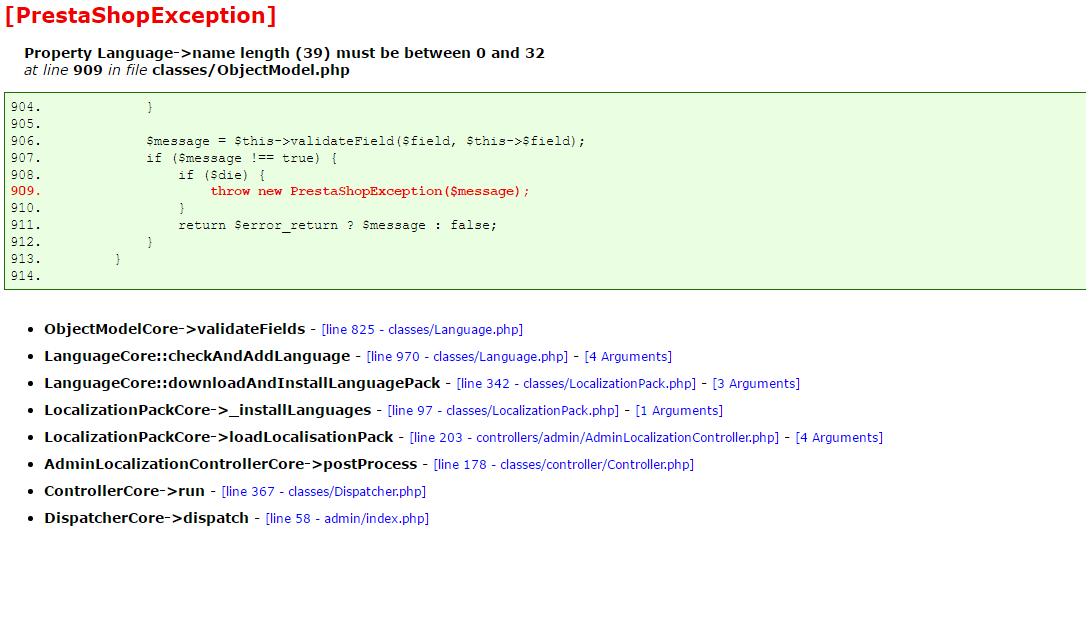Click 'LanguageCore::checkAndAddLanguage' trace entry
The width and height of the screenshot is (1086, 634).
[197, 357]
